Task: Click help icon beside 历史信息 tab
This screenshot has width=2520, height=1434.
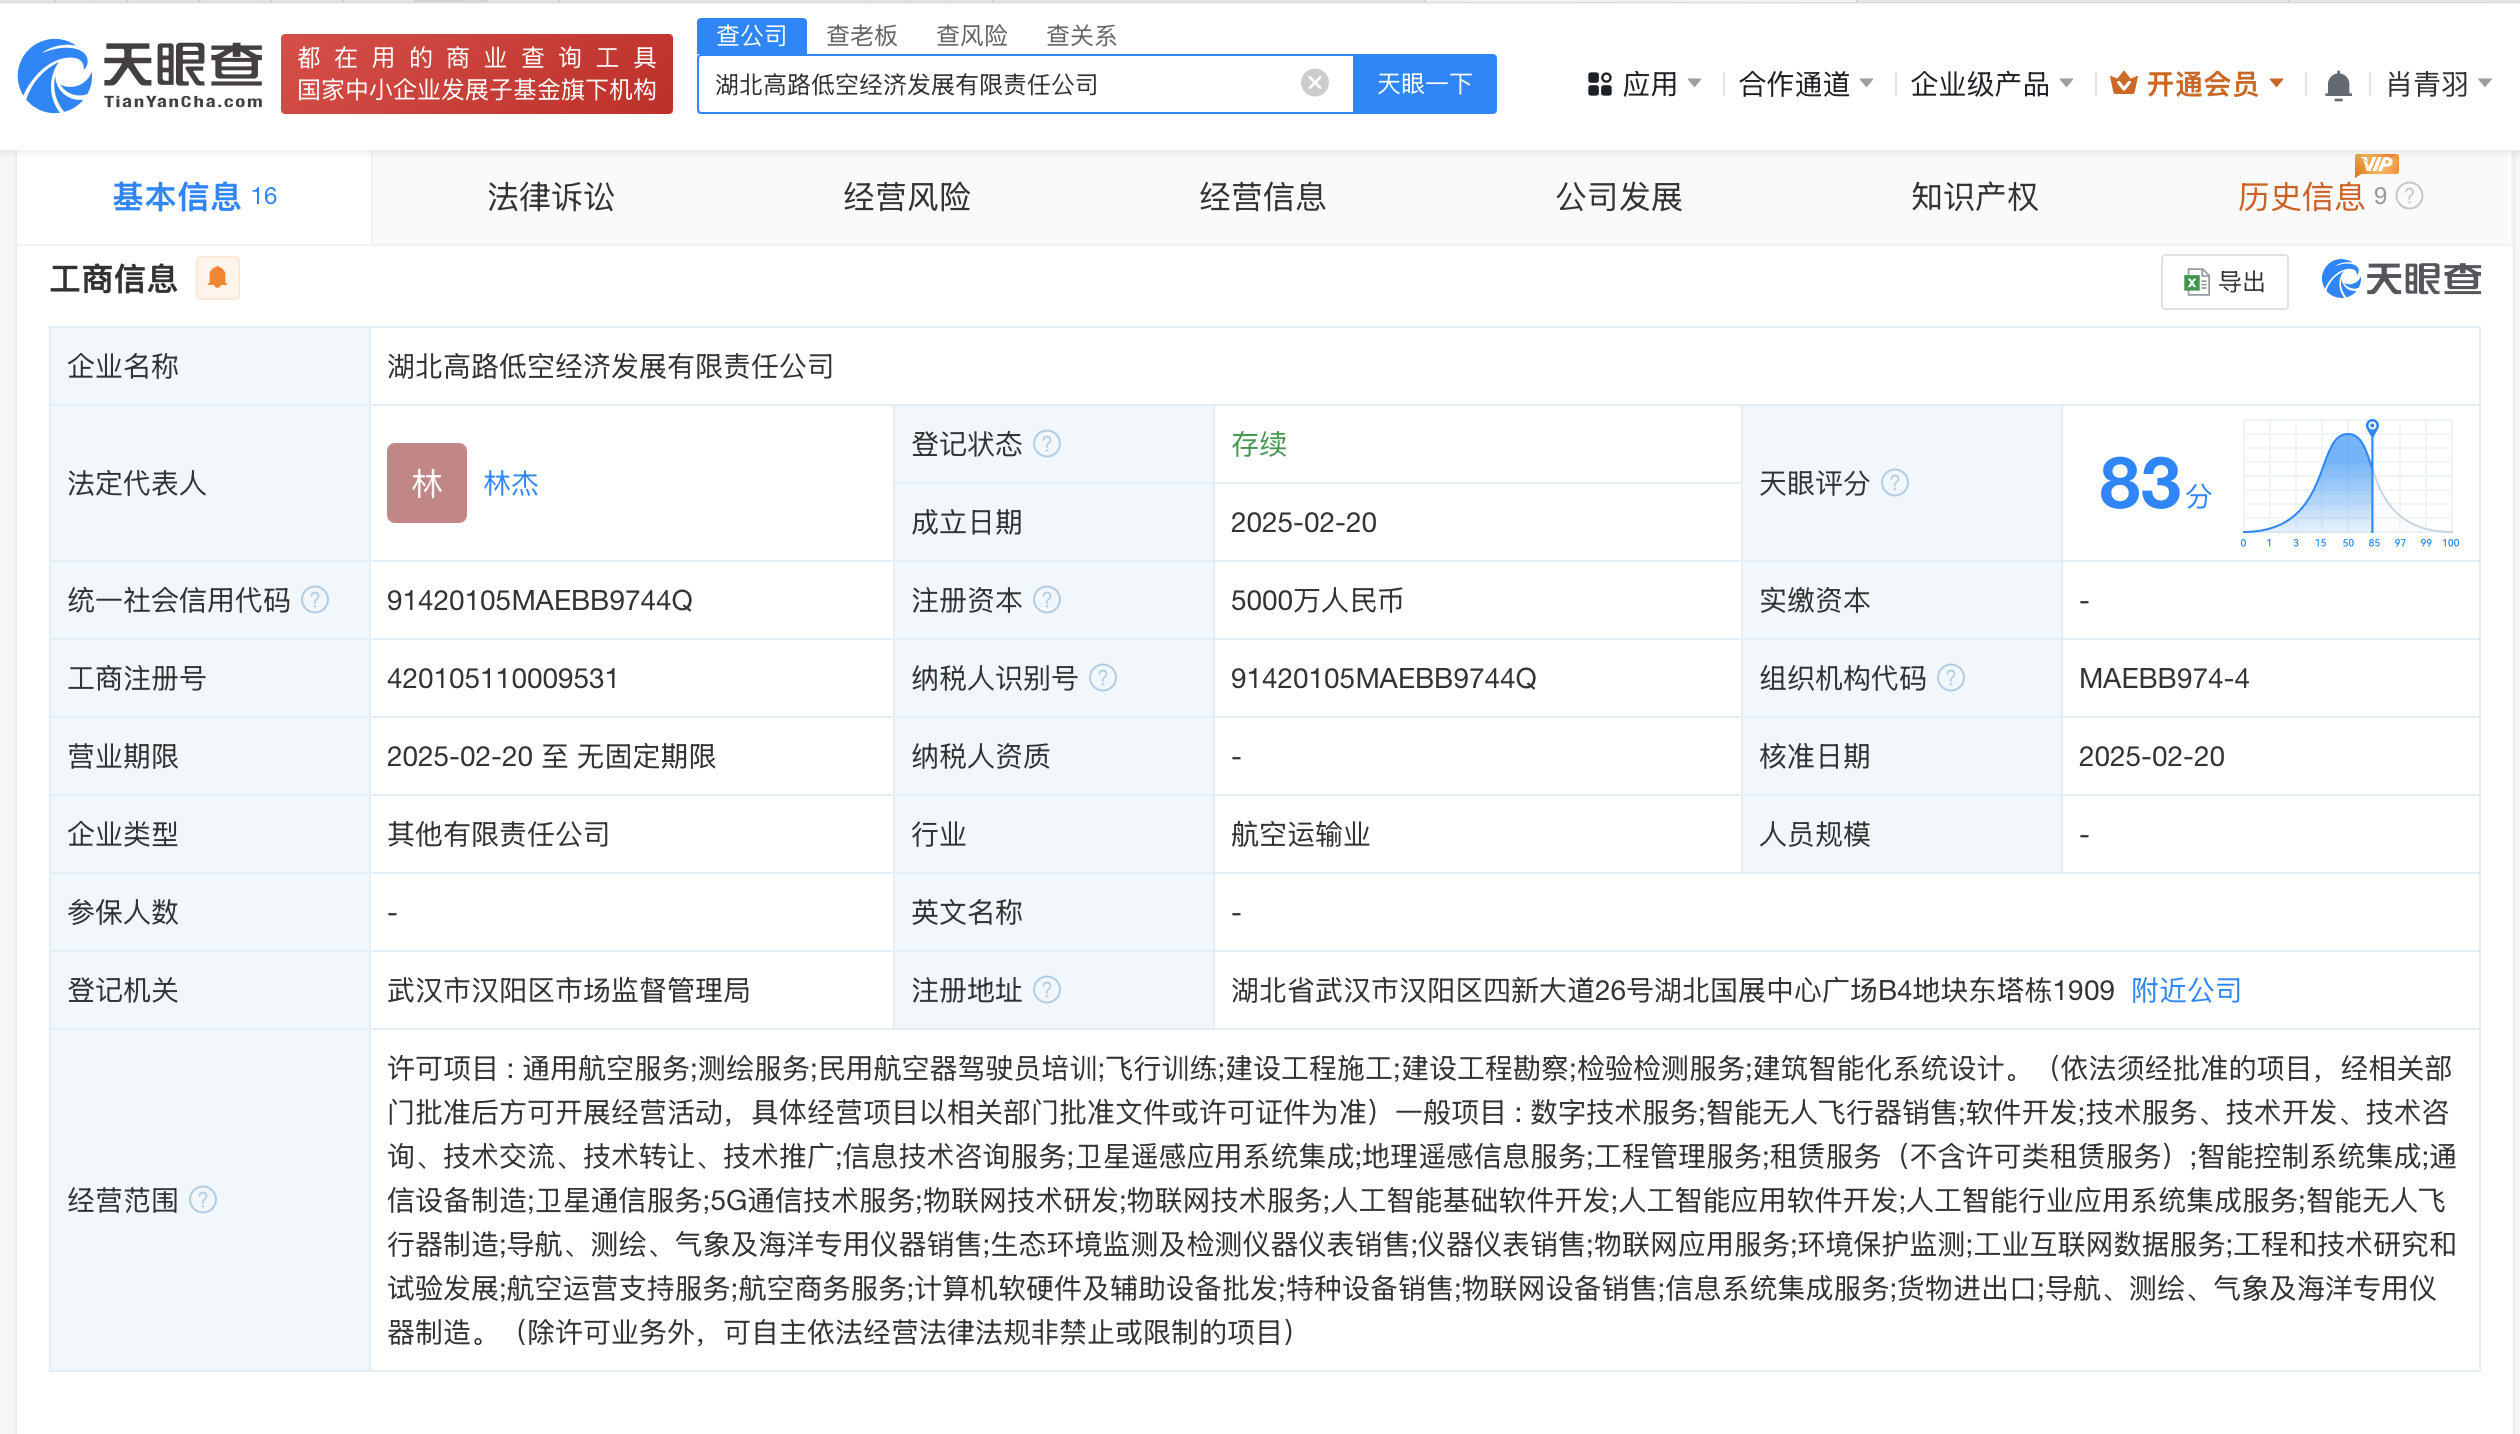Action: [2411, 196]
